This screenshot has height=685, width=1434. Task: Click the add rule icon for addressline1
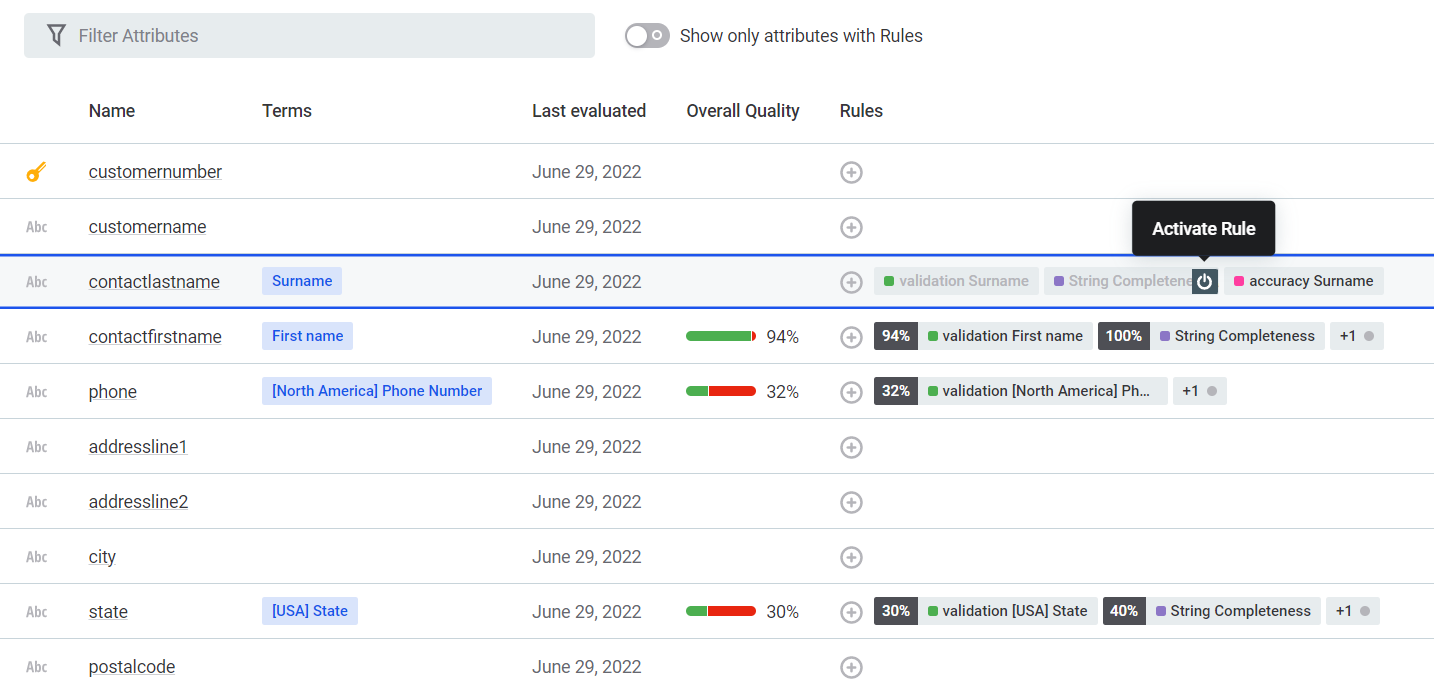[x=851, y=448]
